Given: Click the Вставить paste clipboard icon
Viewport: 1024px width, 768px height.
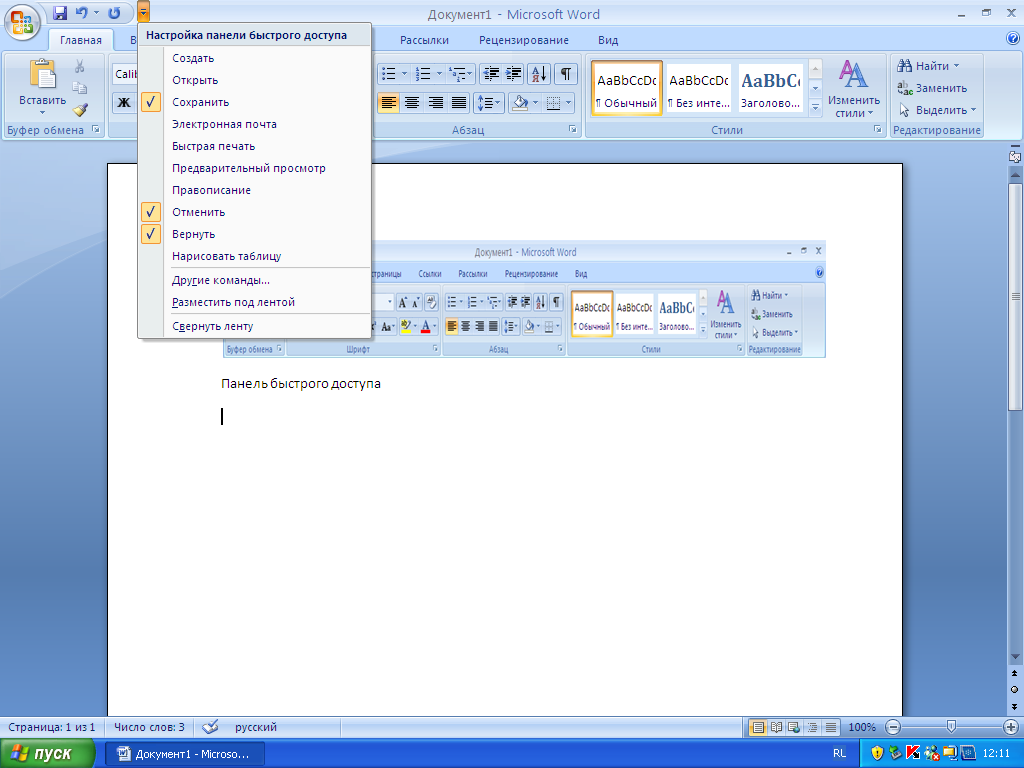Looking at the screenshot, I should click(x=42, y=74).
